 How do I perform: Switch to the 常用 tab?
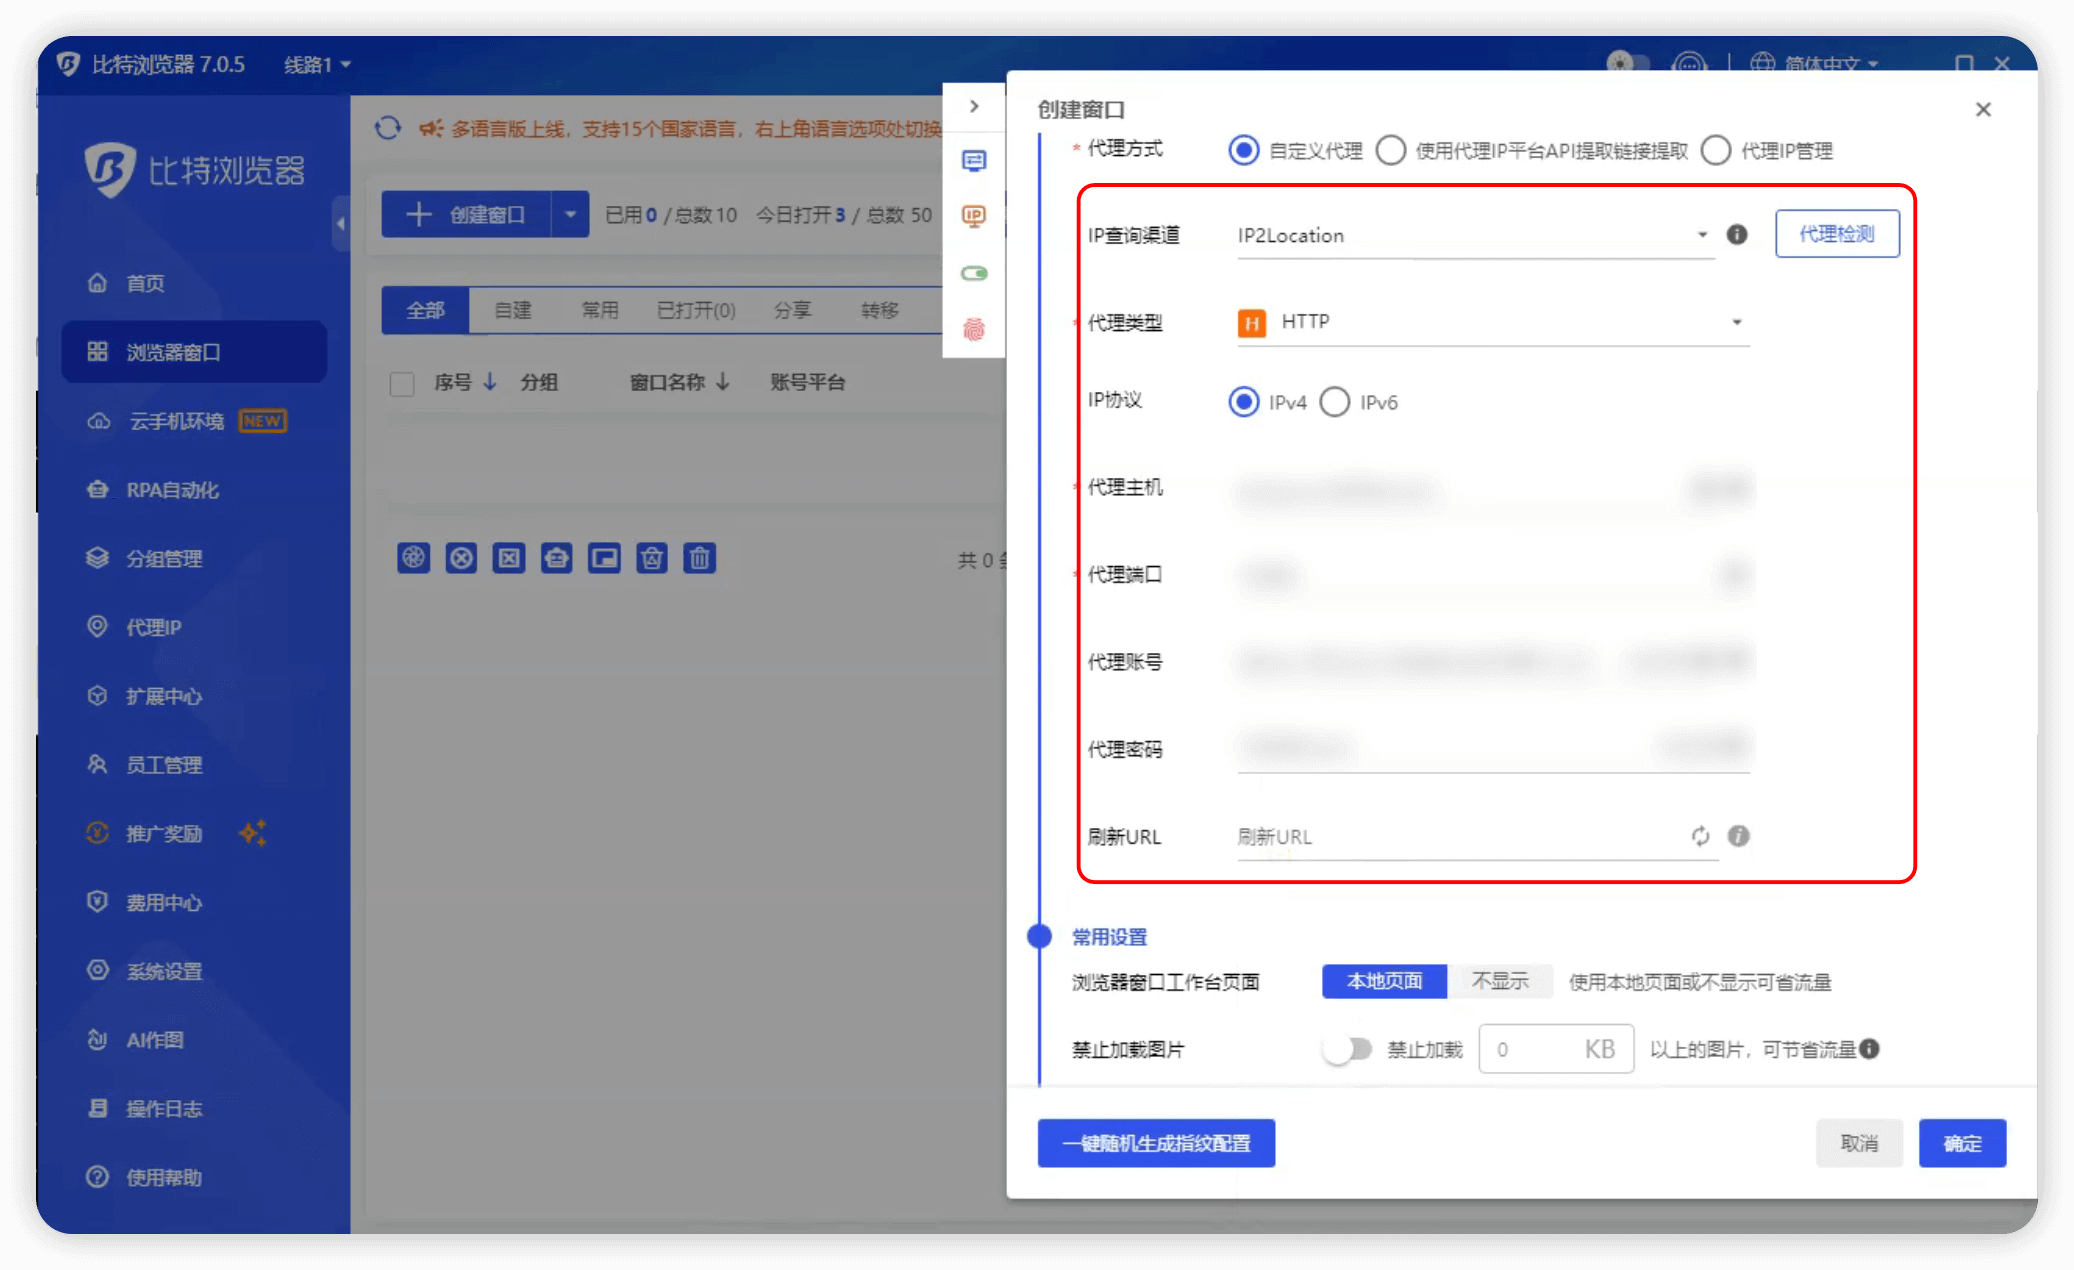point(600,310)
